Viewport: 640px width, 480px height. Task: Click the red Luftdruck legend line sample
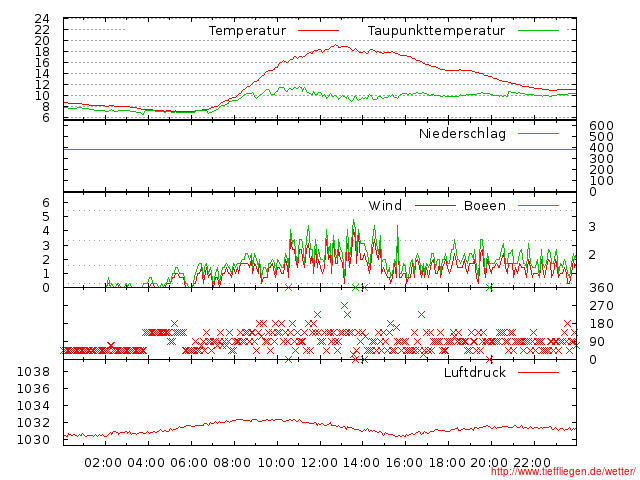click(x=538, y=372)
